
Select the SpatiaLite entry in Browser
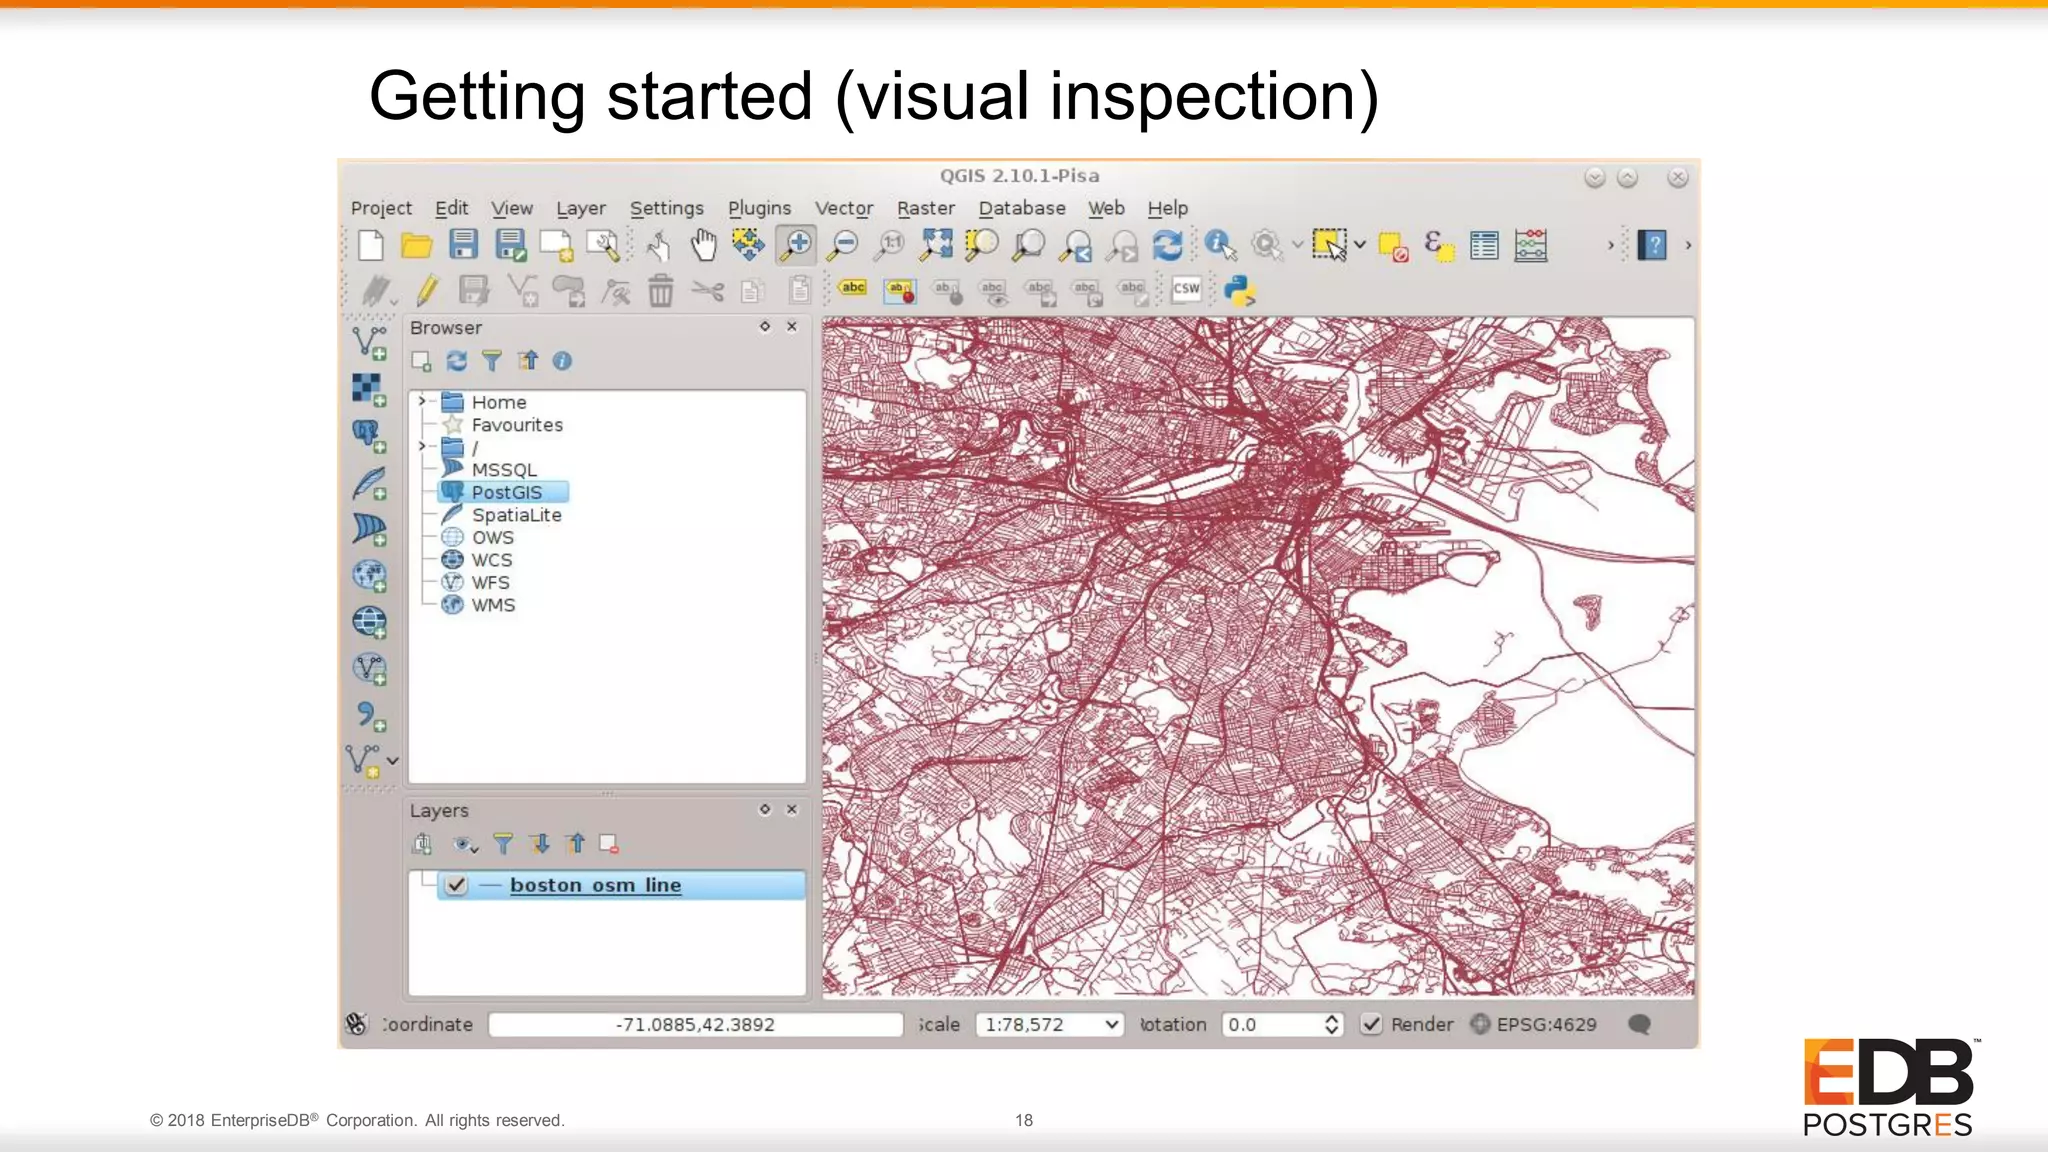pyautogui.click(x=516, y=515)
